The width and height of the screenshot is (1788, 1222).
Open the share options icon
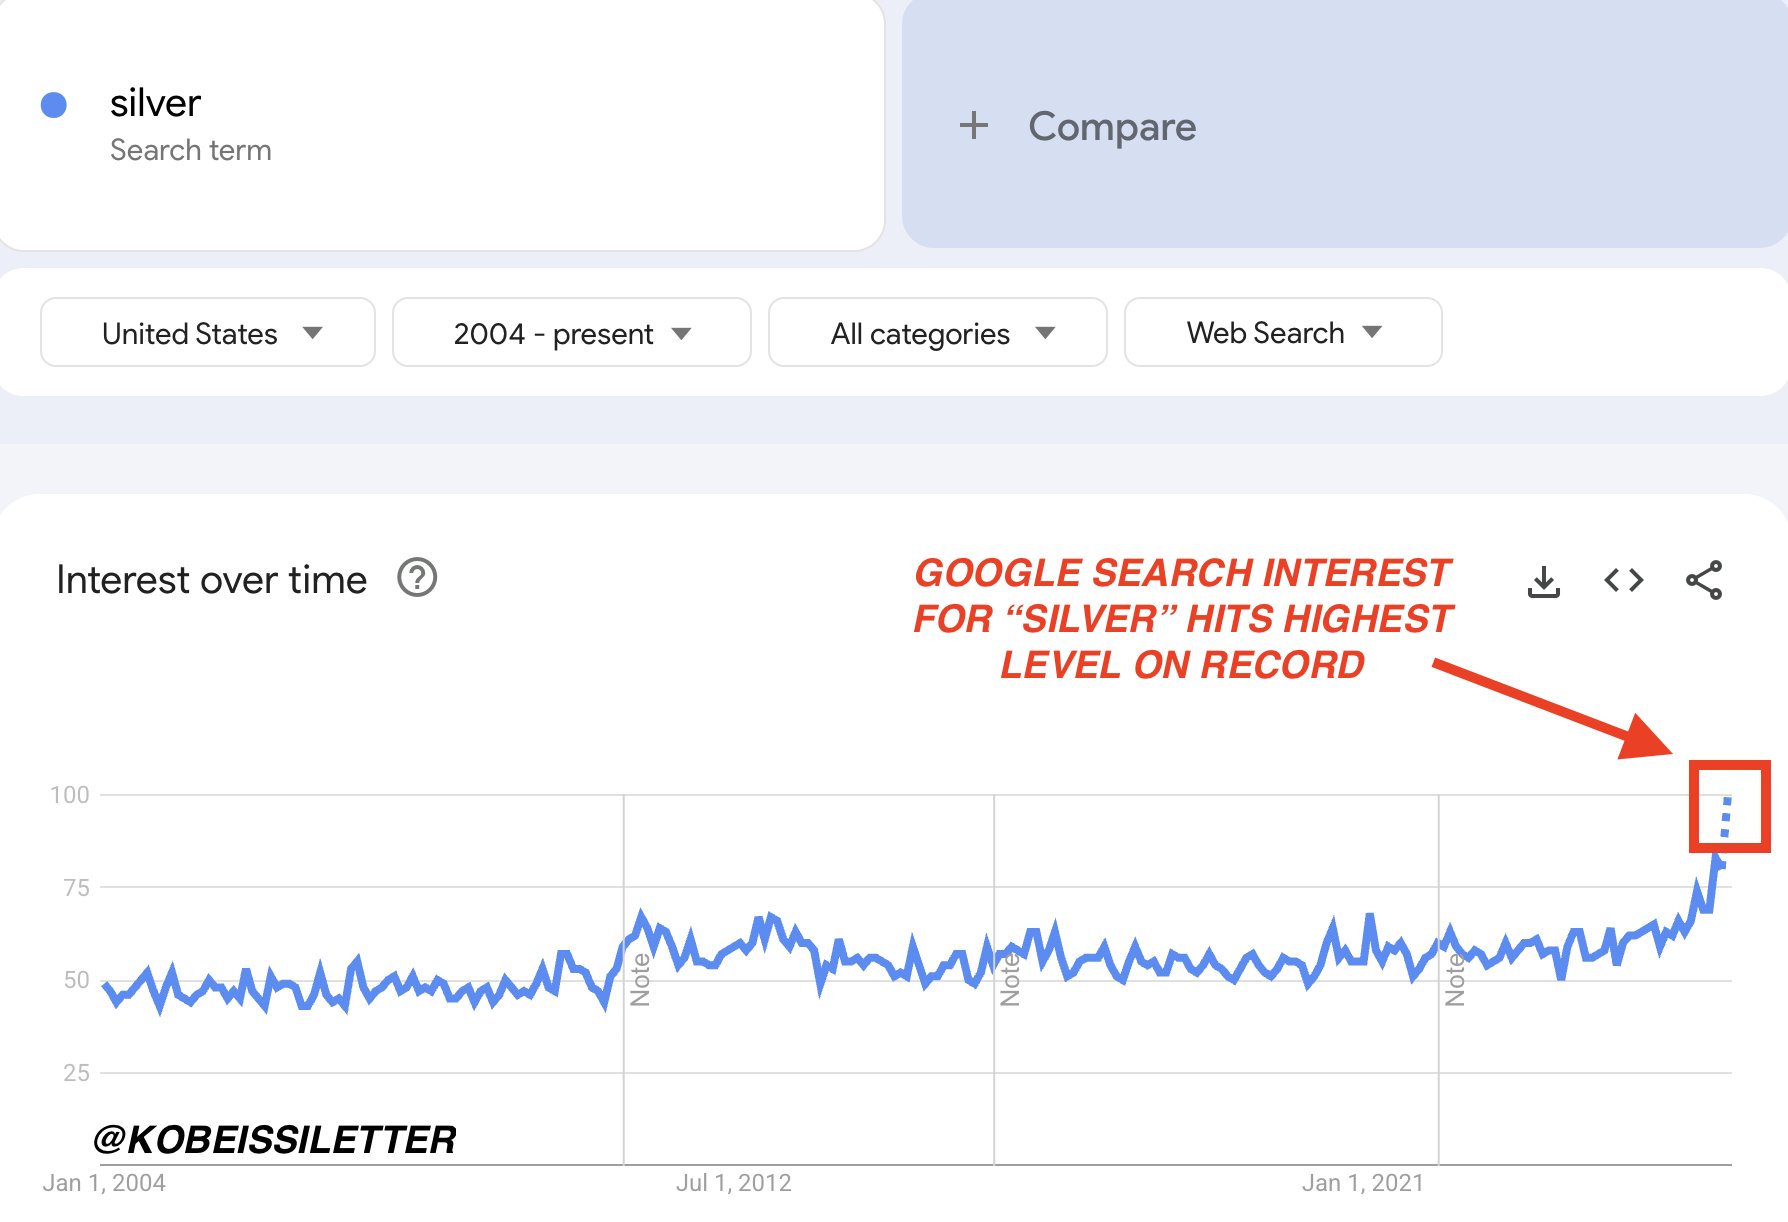click(1705, 579)
